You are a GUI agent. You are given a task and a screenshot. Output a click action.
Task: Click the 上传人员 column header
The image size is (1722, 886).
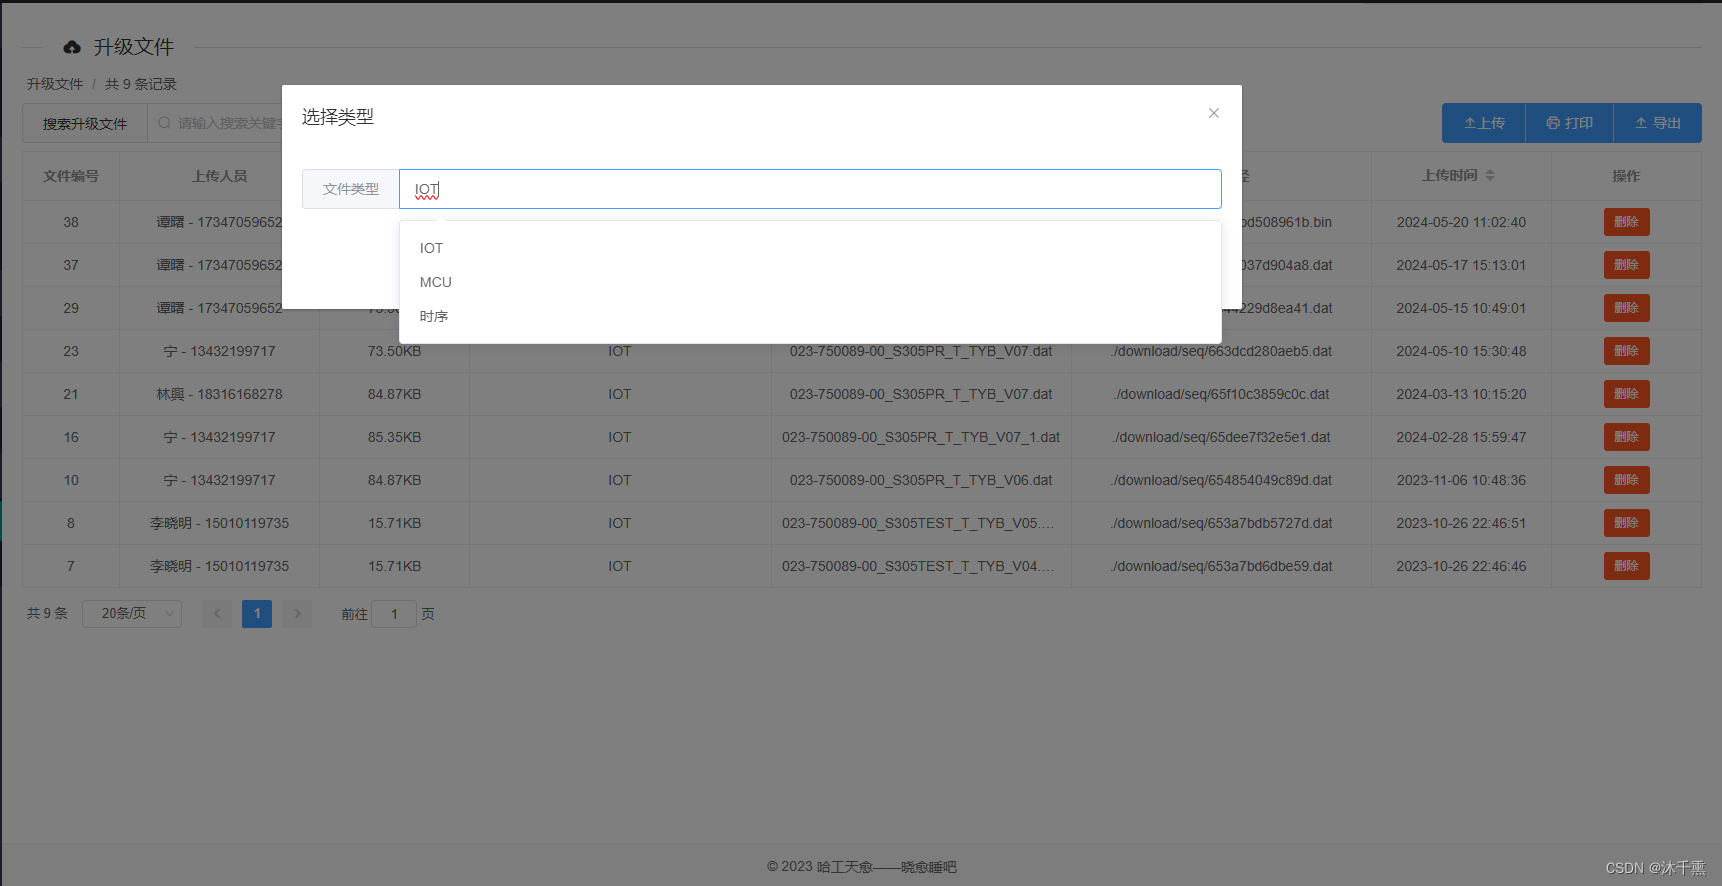(x=219, y=176)
